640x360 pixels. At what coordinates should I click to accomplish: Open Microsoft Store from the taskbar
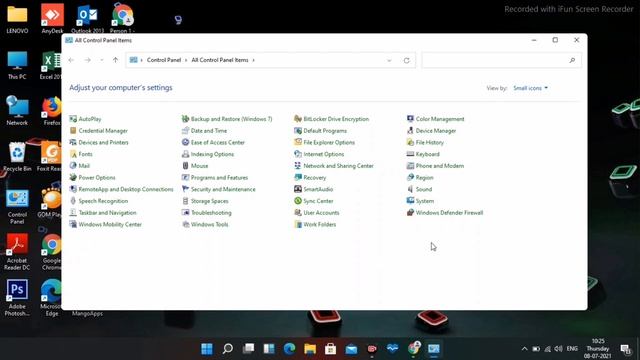coord(331,349)
